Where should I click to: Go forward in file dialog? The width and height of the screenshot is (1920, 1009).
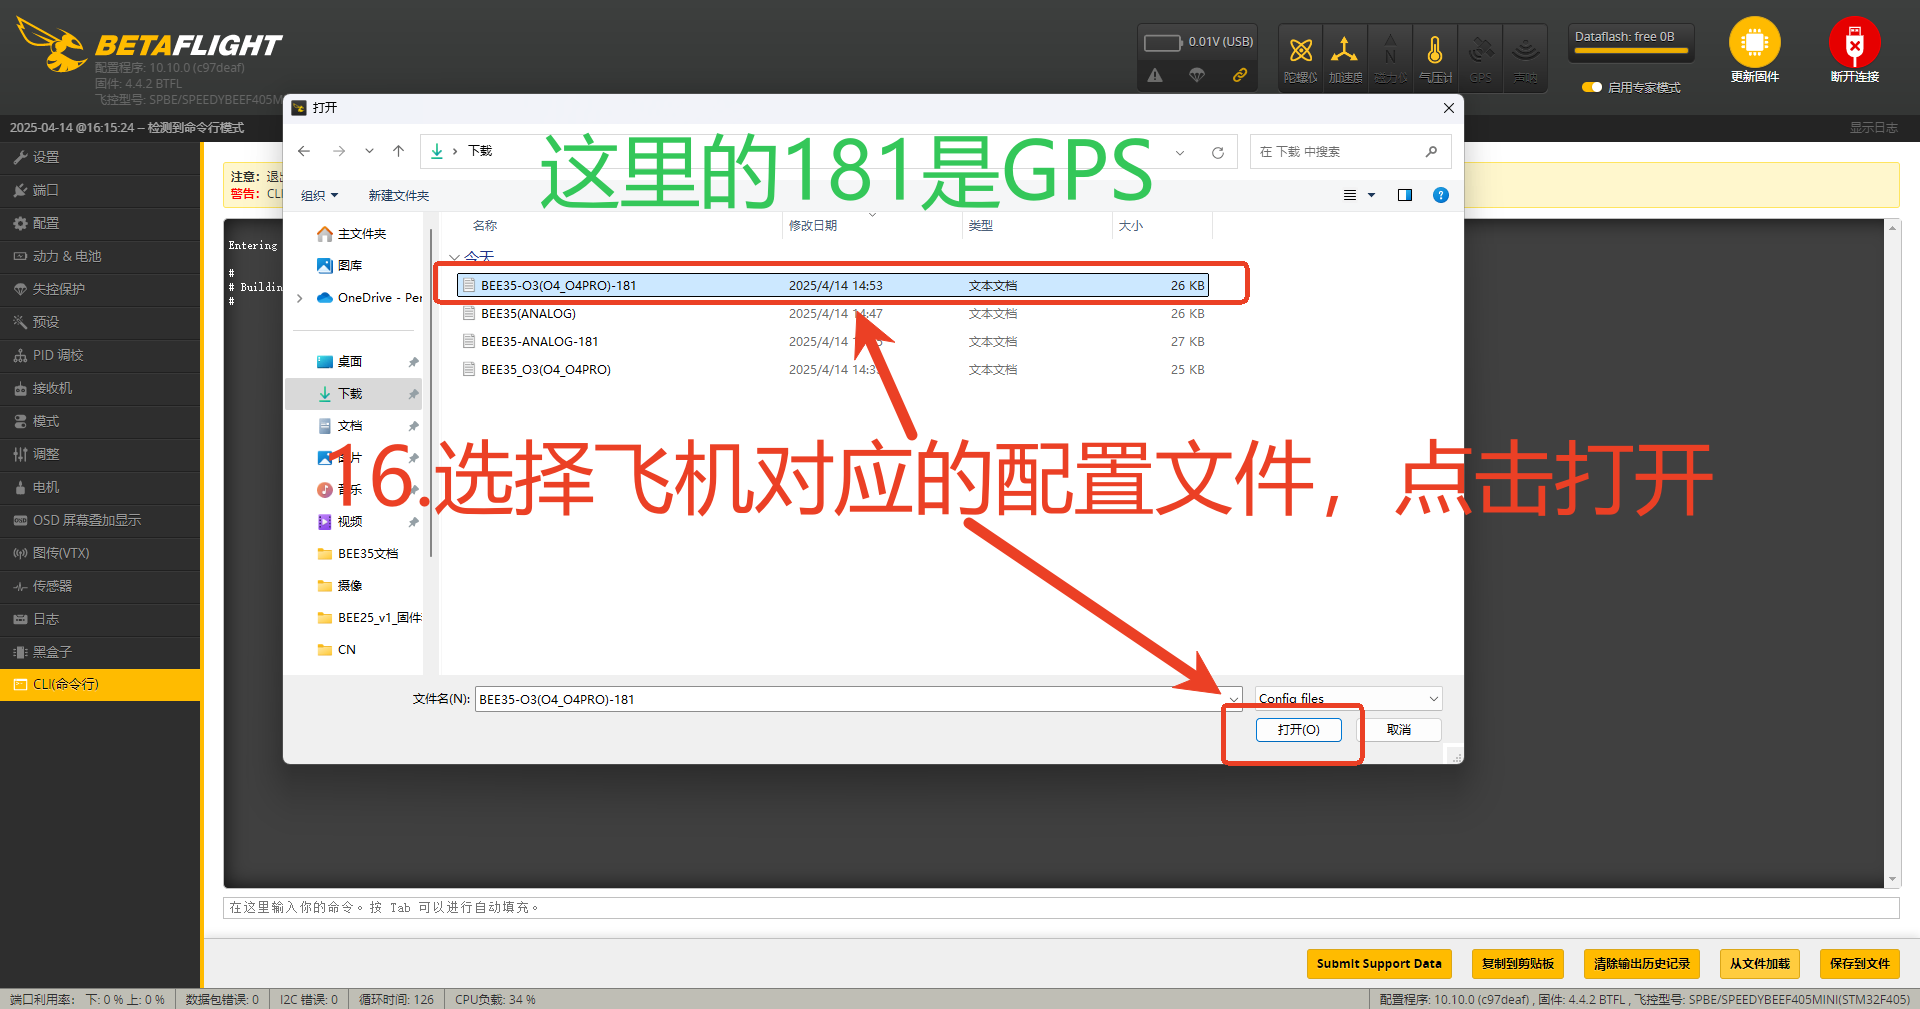tap(339, 151)
